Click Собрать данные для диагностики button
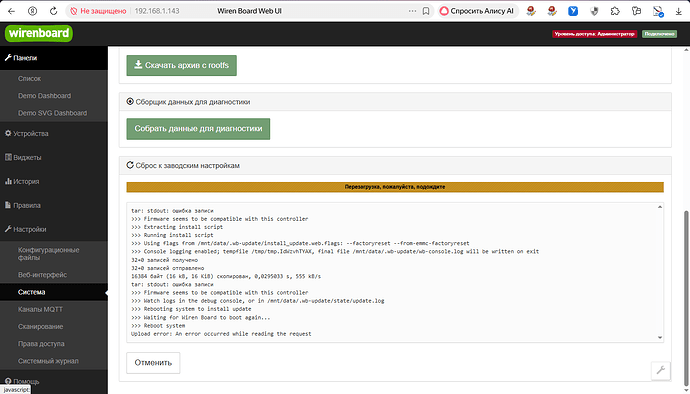Viewport: 690px width, 394px height. [198, 129]
